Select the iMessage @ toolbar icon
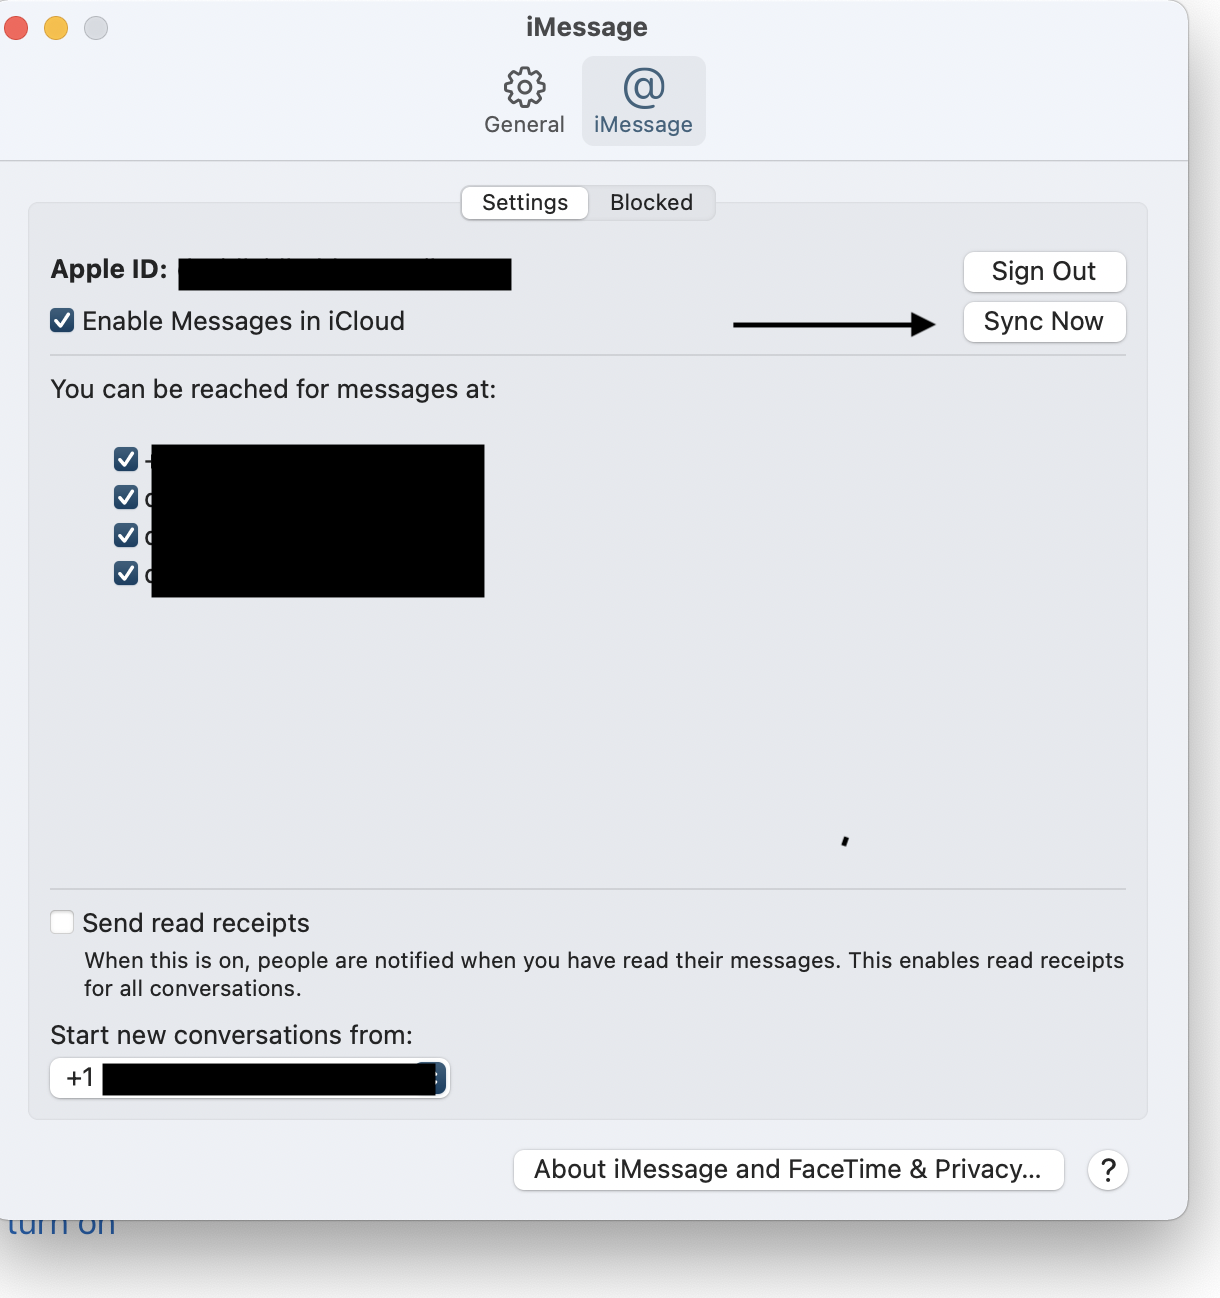 (x=644, y=101)
